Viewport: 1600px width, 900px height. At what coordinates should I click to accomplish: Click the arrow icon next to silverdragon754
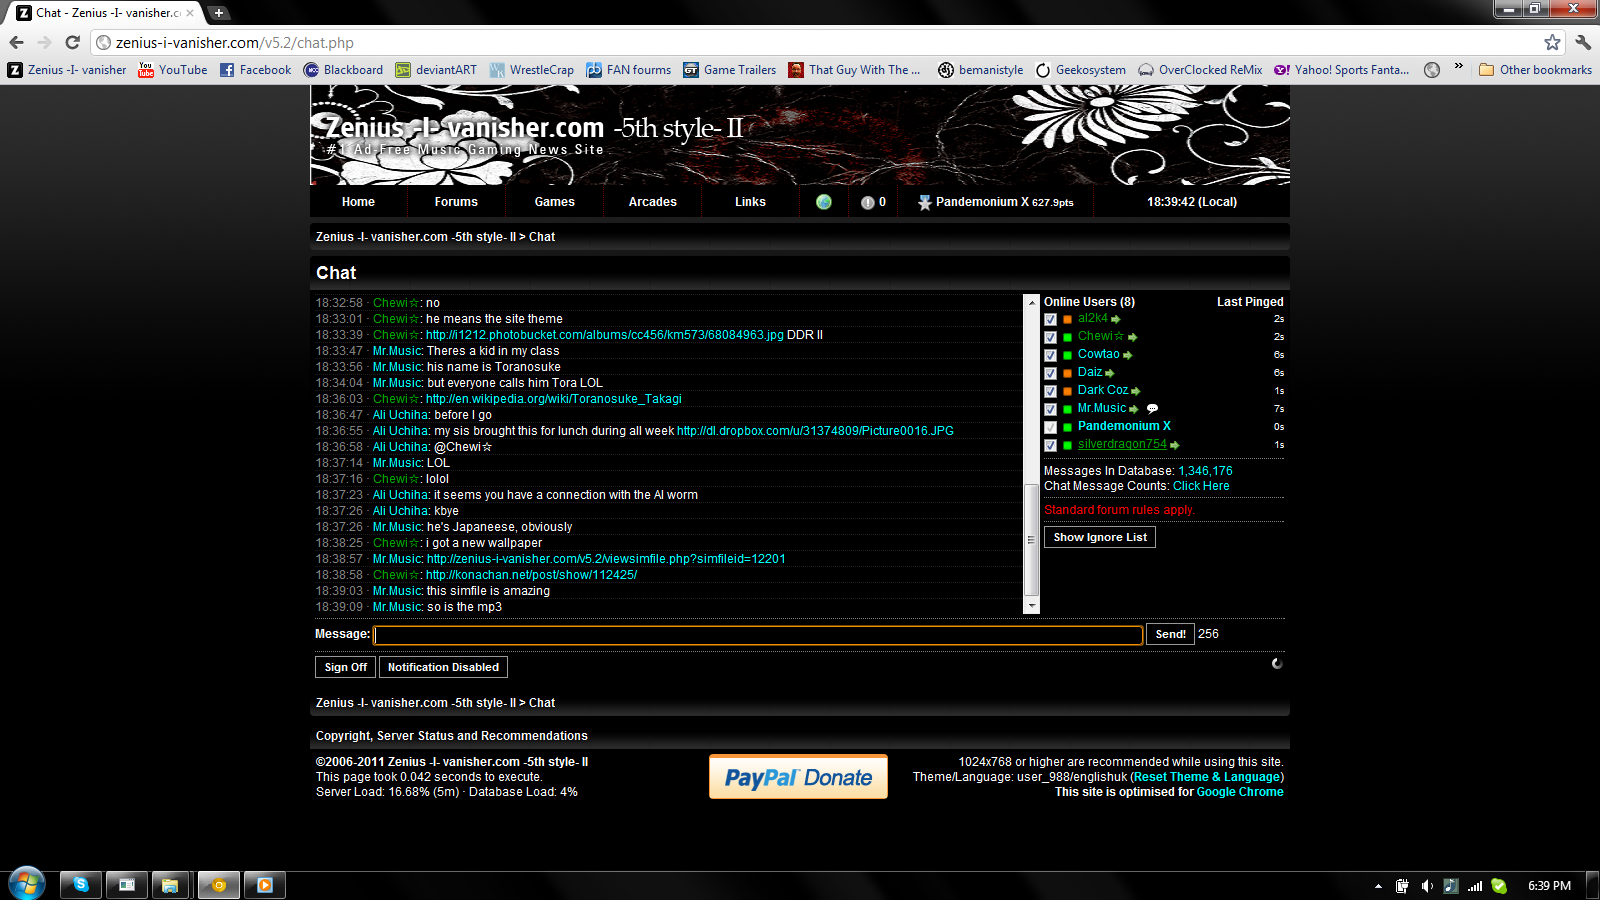coord(1175,445)
